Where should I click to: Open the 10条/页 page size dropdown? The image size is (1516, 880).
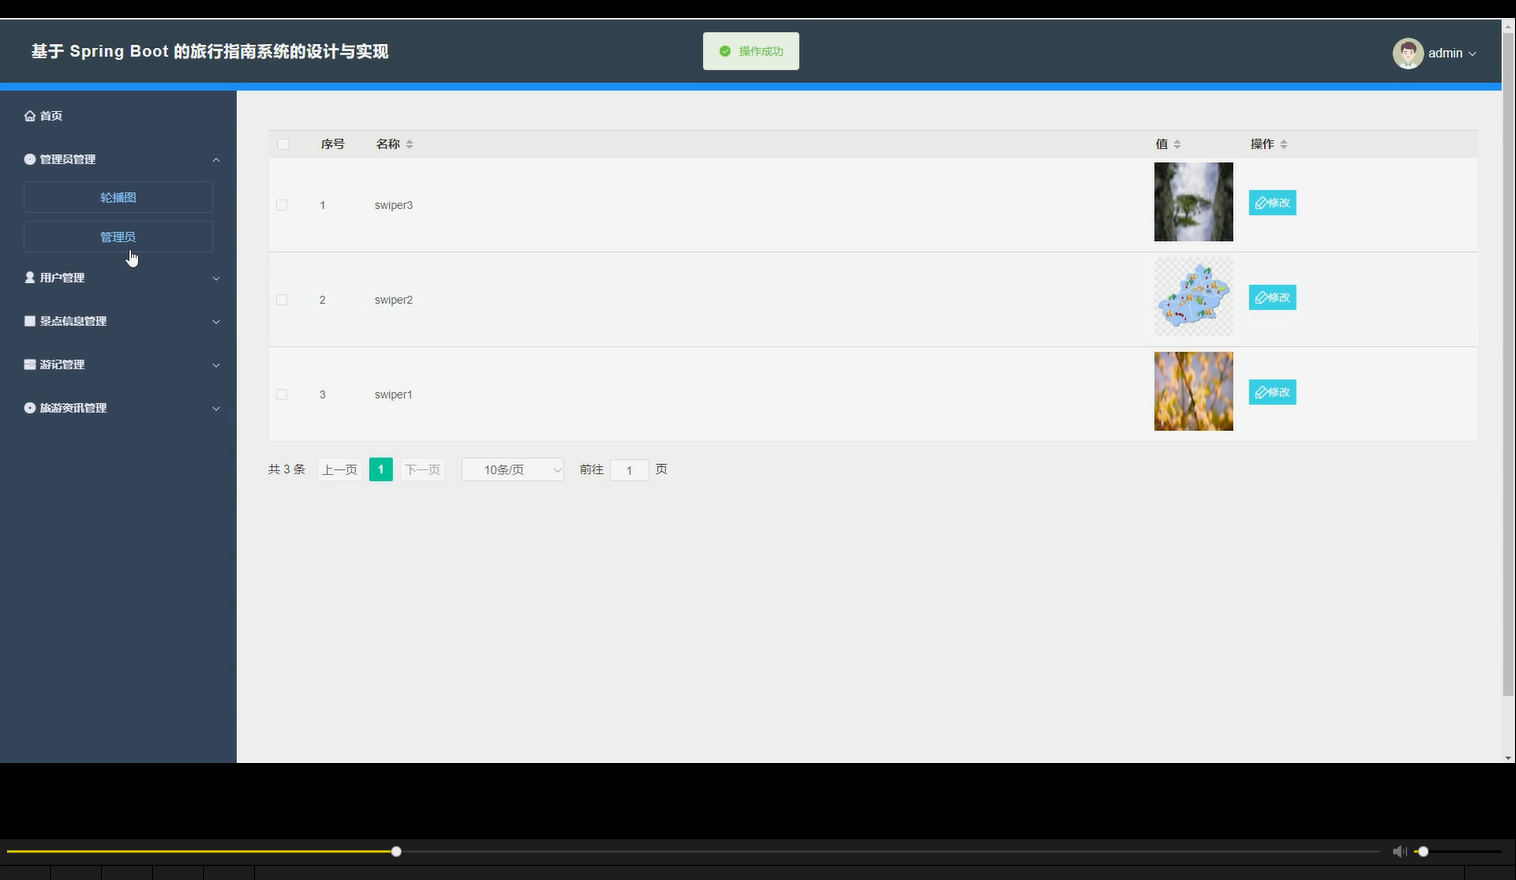(513, 469)
